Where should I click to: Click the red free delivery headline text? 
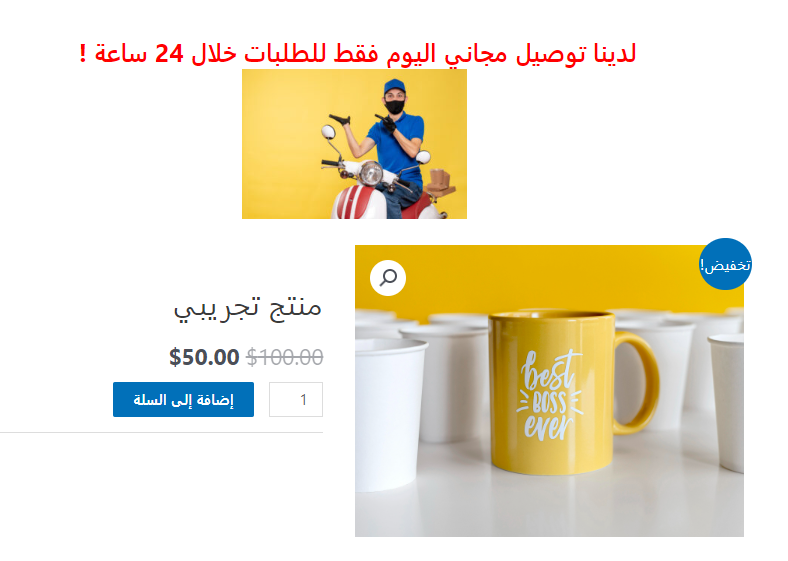[357, 53]
